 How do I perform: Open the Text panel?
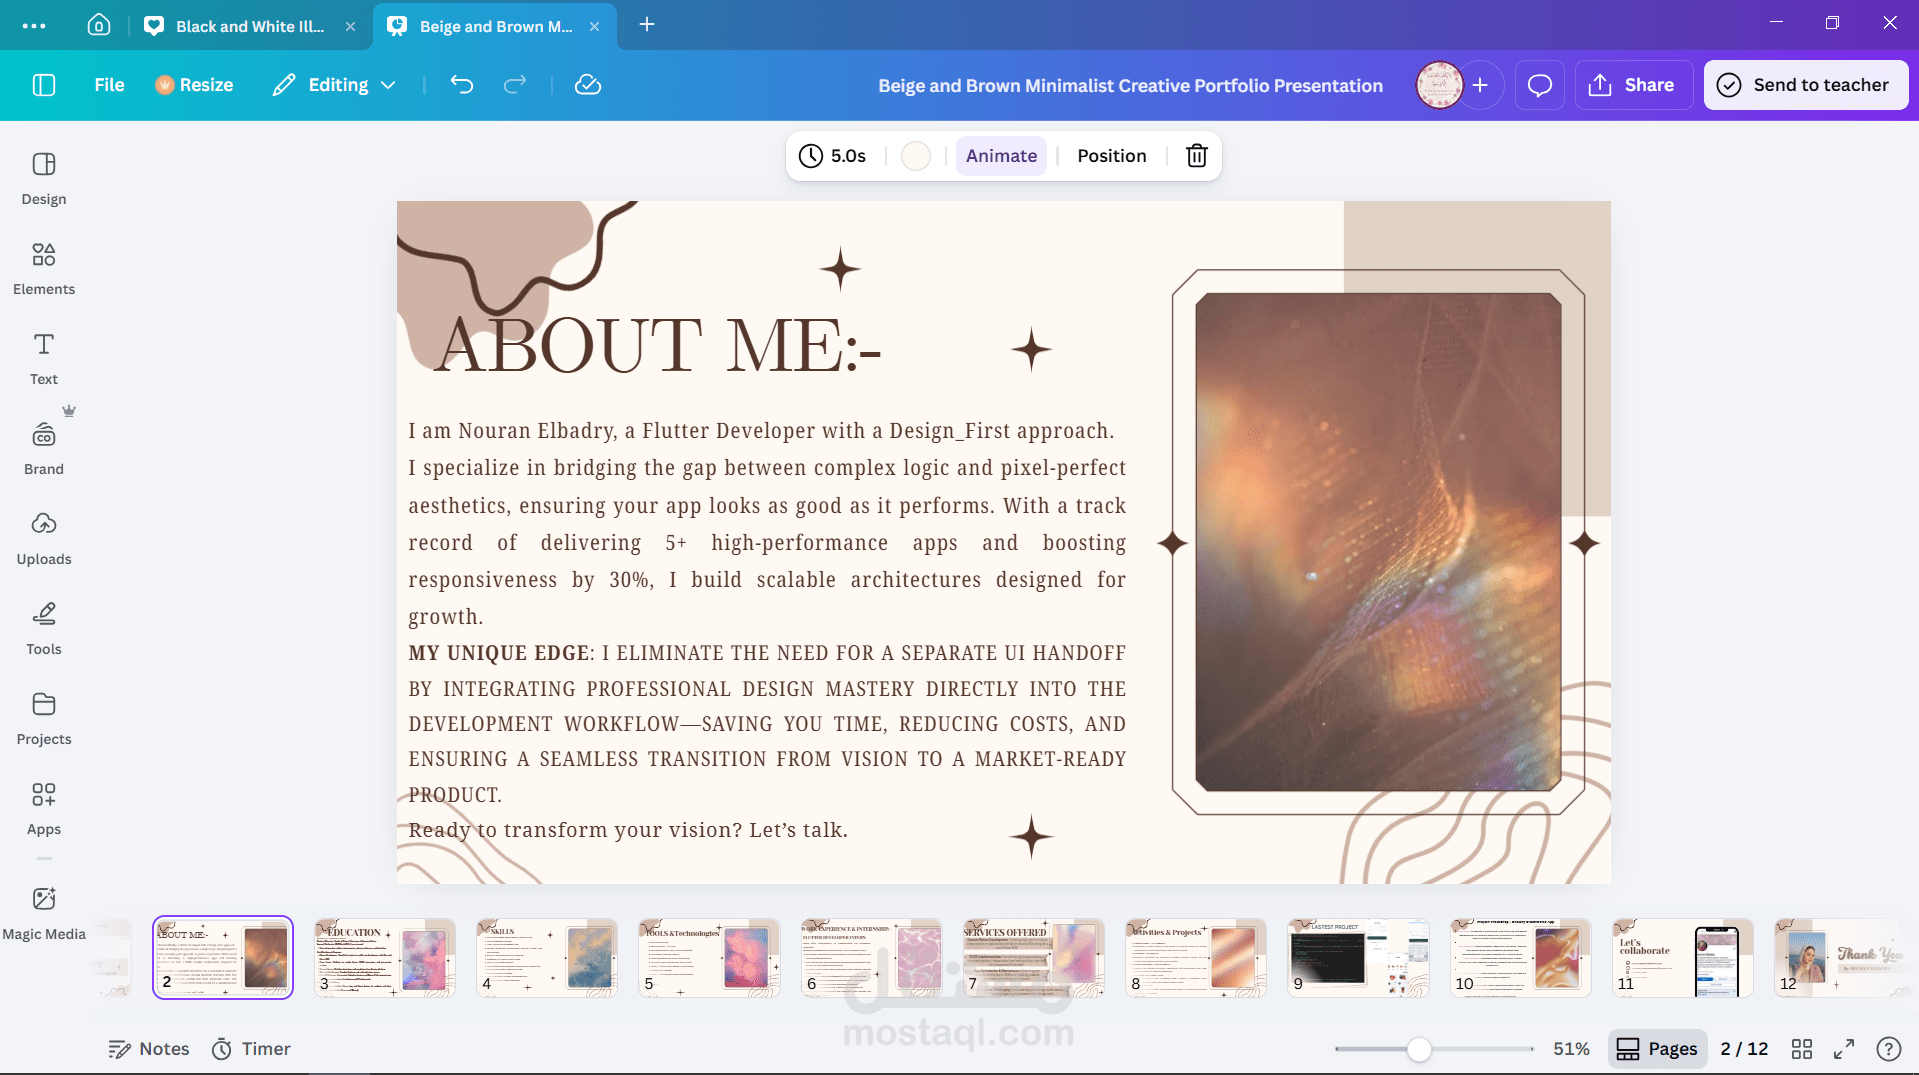[x=43, y=357]
